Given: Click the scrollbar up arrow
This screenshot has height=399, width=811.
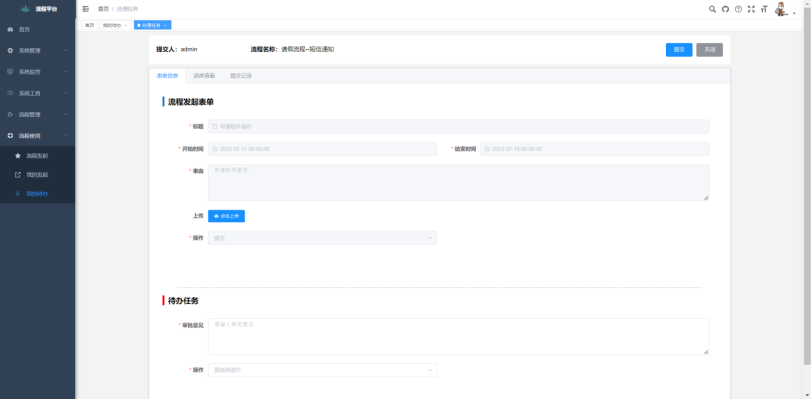Looking at the screenshot, I should click(807, 3).
